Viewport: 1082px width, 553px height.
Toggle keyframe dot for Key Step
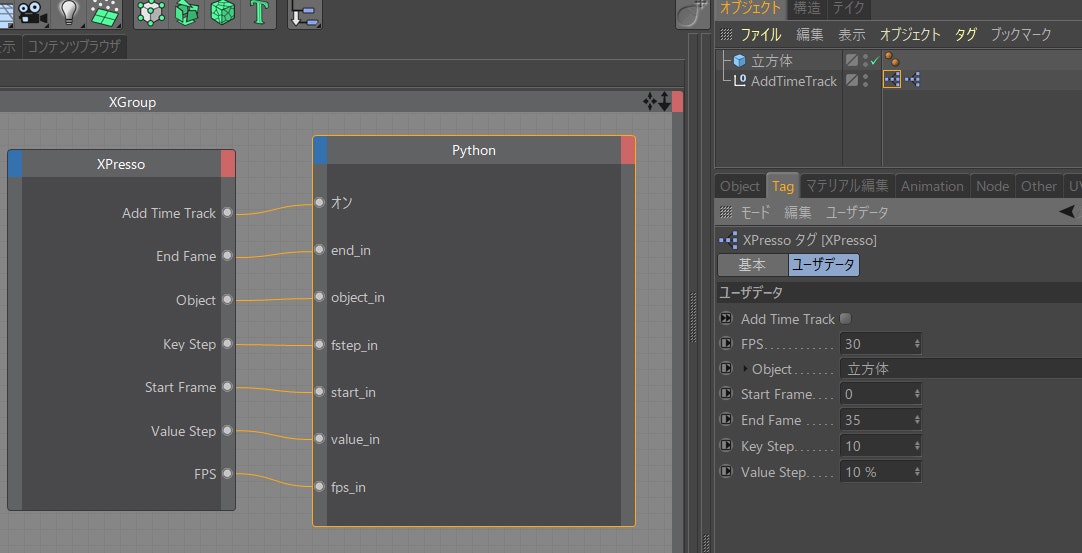click(725, 445)
